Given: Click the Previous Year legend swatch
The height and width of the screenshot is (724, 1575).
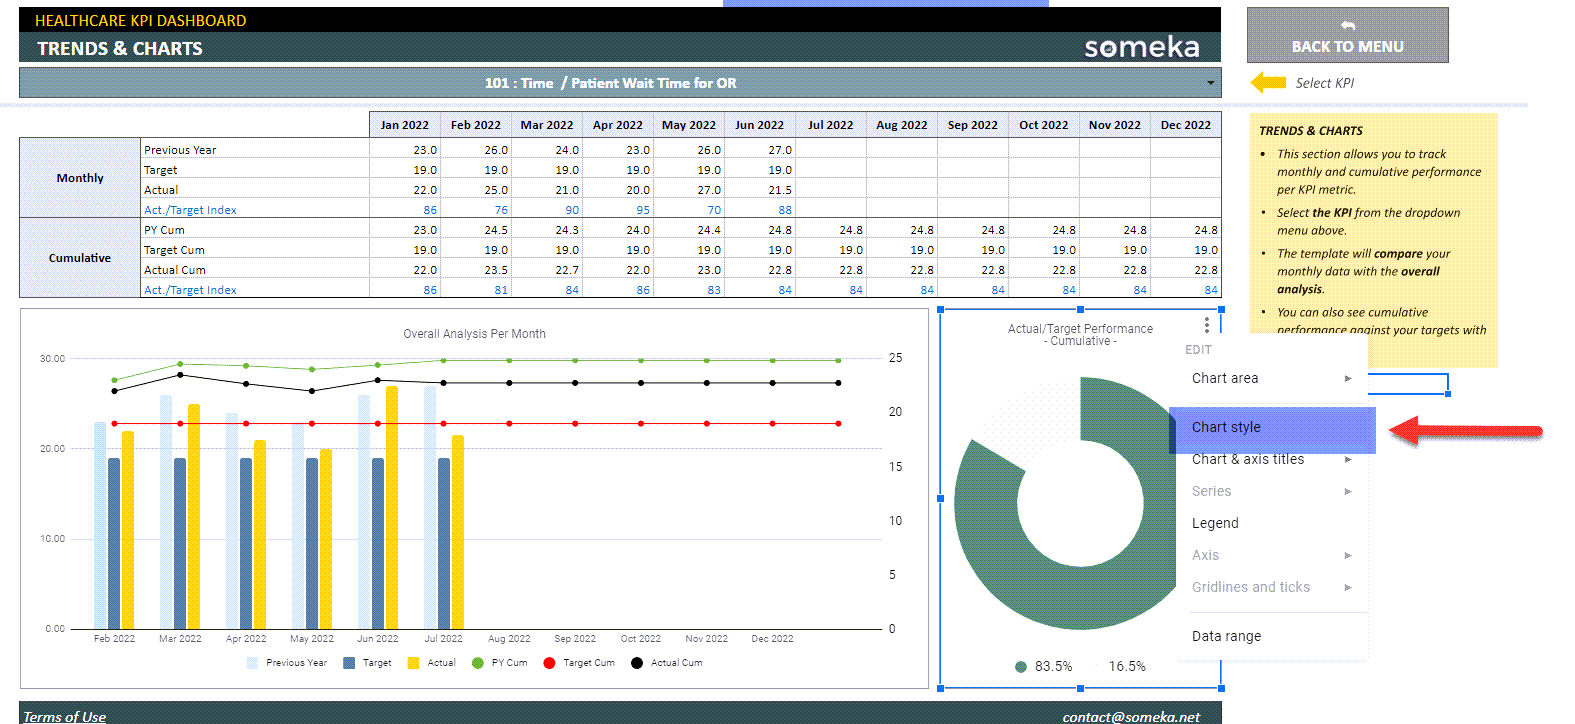Looking at the screenshot, I should [x=252, y=663].
